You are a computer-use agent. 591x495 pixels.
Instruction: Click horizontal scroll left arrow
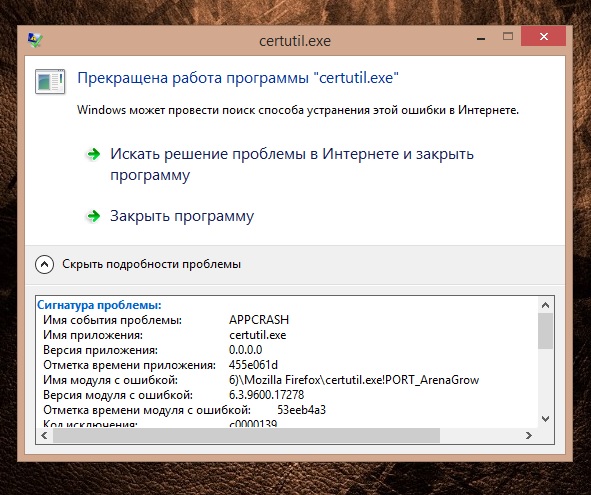pyautogui.click(x=44, y=435)
